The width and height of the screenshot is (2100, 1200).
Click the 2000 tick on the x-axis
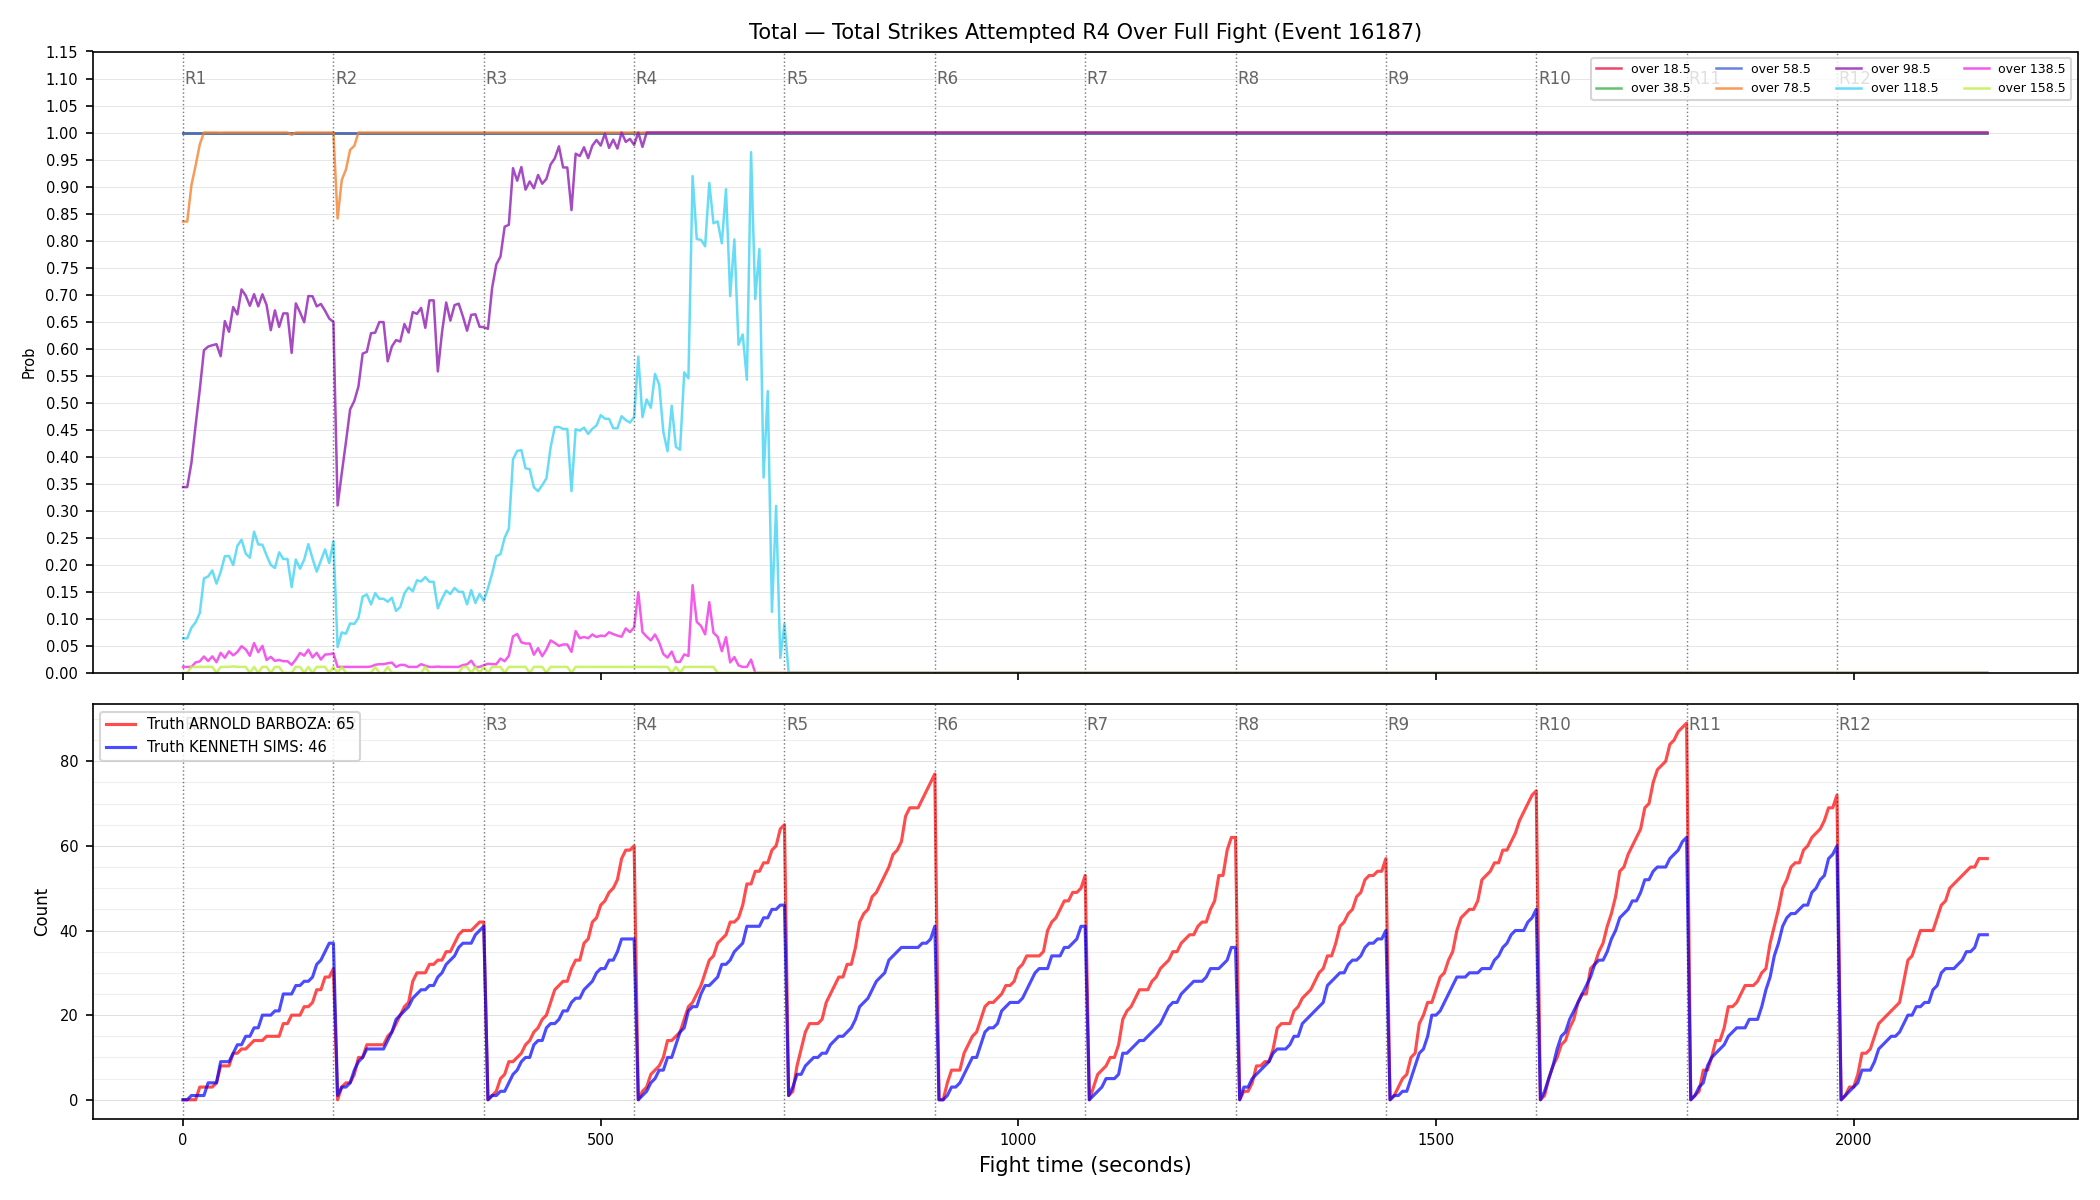1854,1138
